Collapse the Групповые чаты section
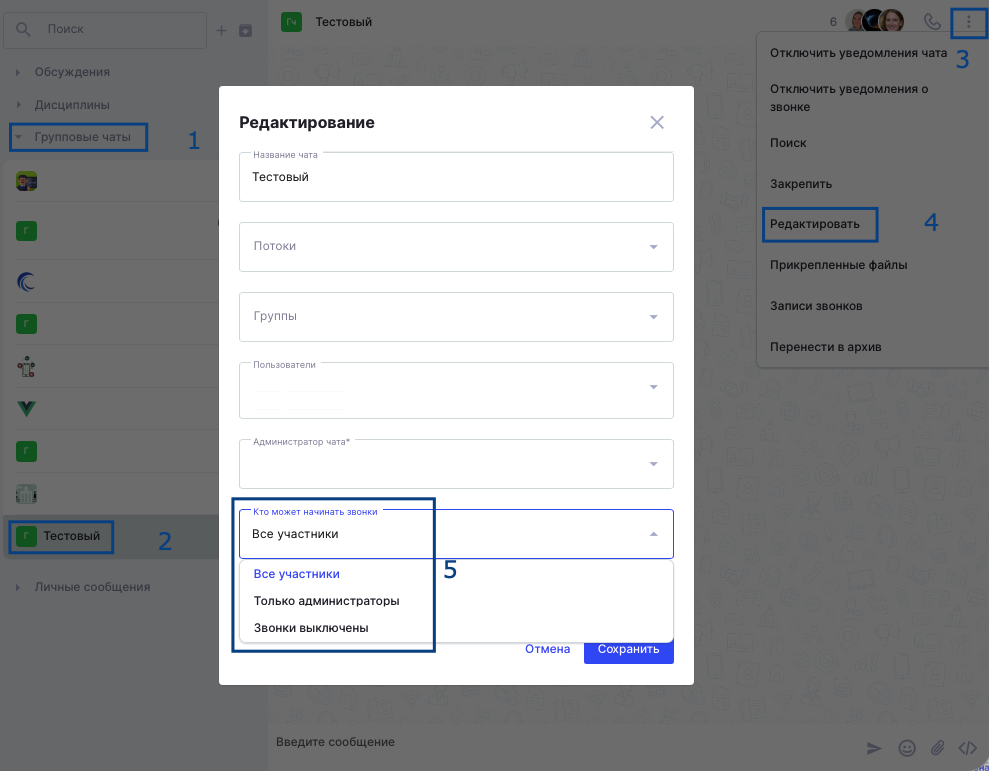The image size is (989, 771). [78, 137]
